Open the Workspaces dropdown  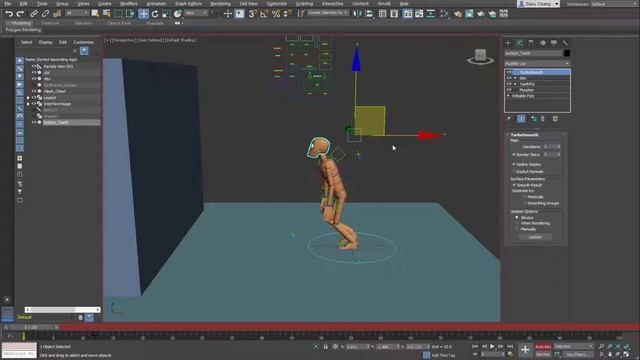coord(614,4)
